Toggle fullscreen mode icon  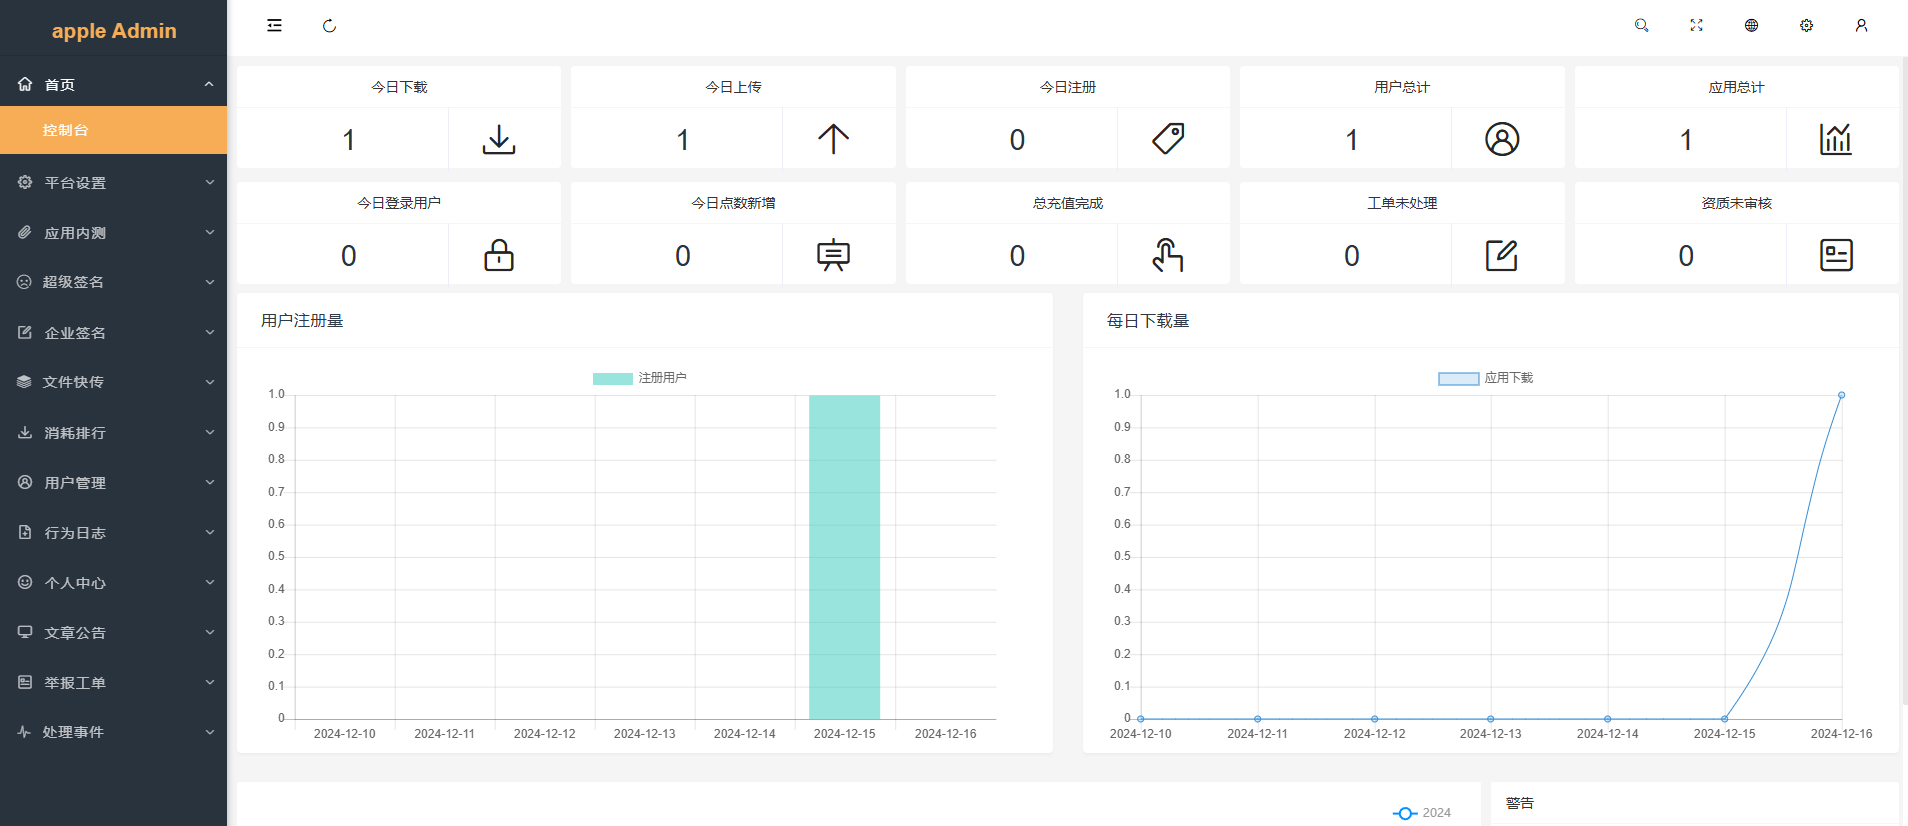(1696, 26)
